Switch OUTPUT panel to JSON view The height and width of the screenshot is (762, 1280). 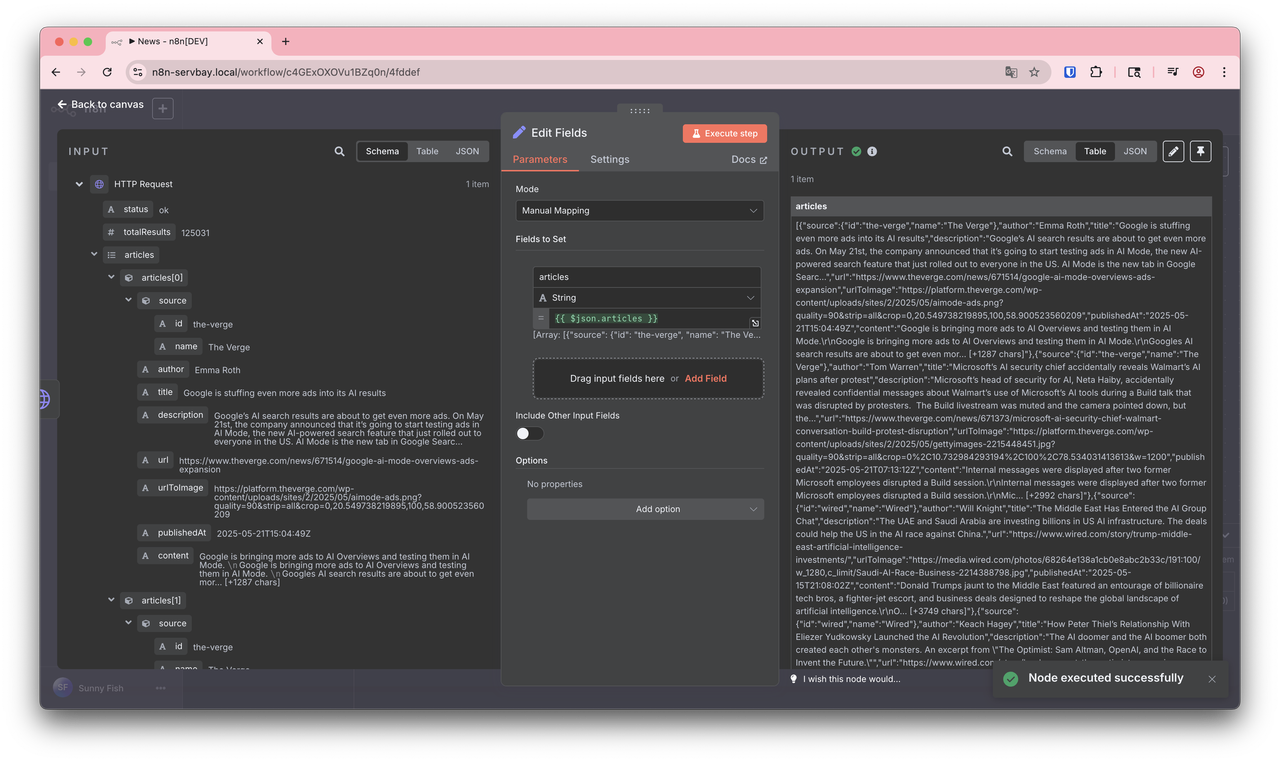[1135, 151]
